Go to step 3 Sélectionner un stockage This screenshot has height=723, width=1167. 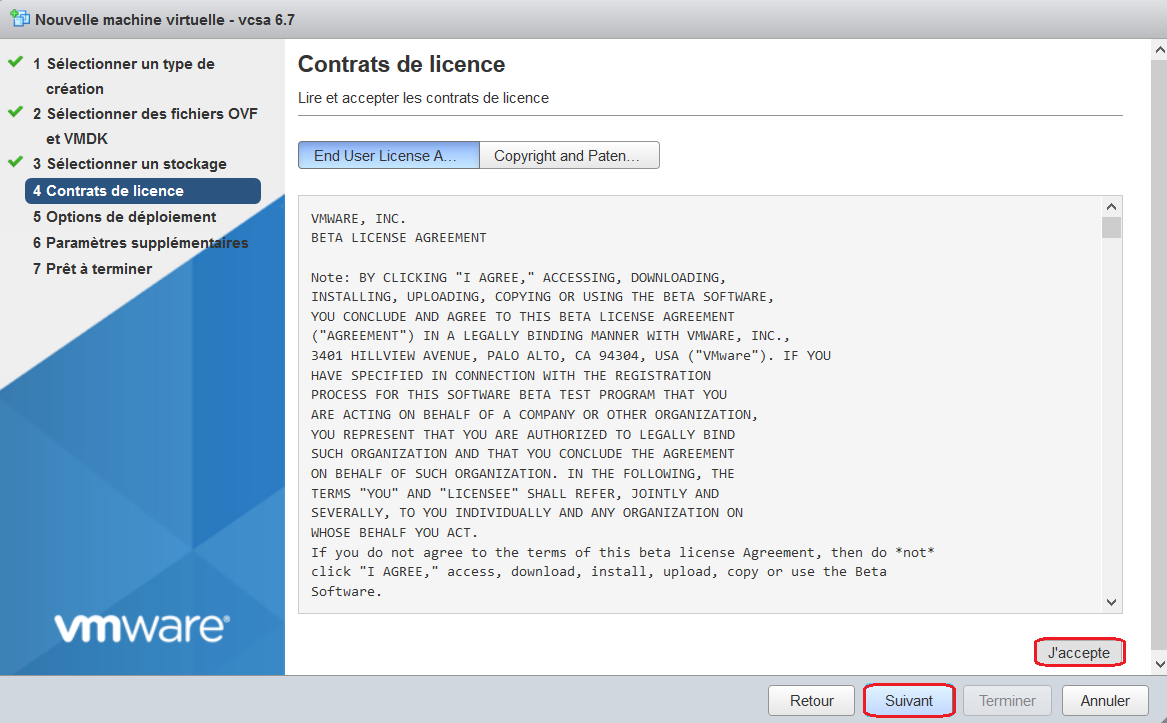pos(130,164)
